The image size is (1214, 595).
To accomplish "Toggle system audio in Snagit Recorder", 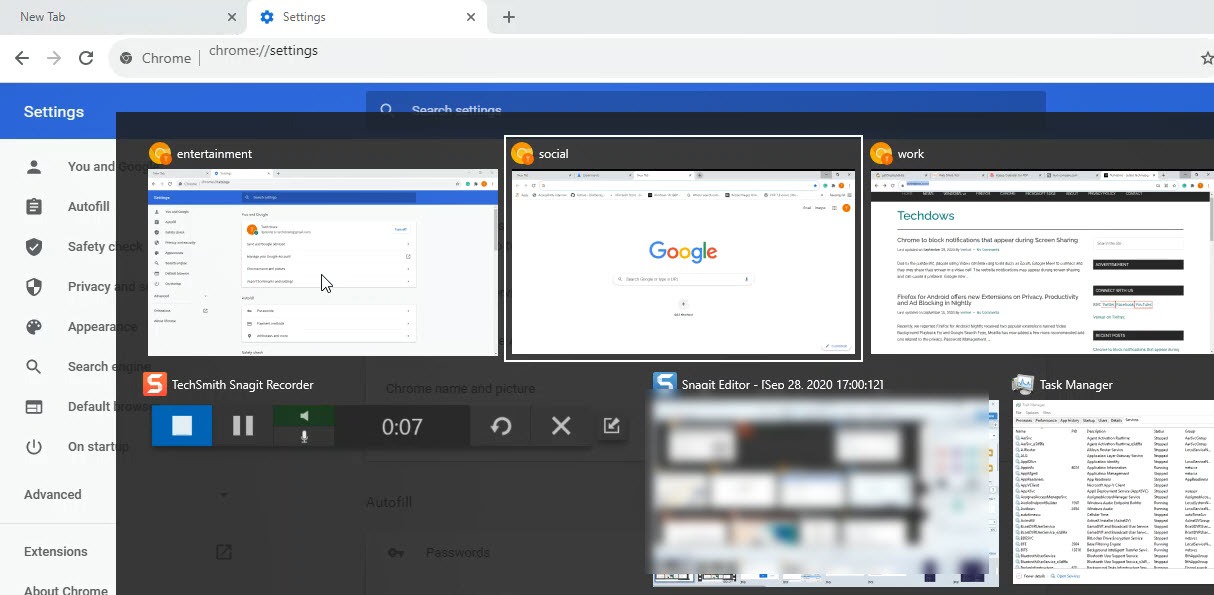I will [304, 416].
